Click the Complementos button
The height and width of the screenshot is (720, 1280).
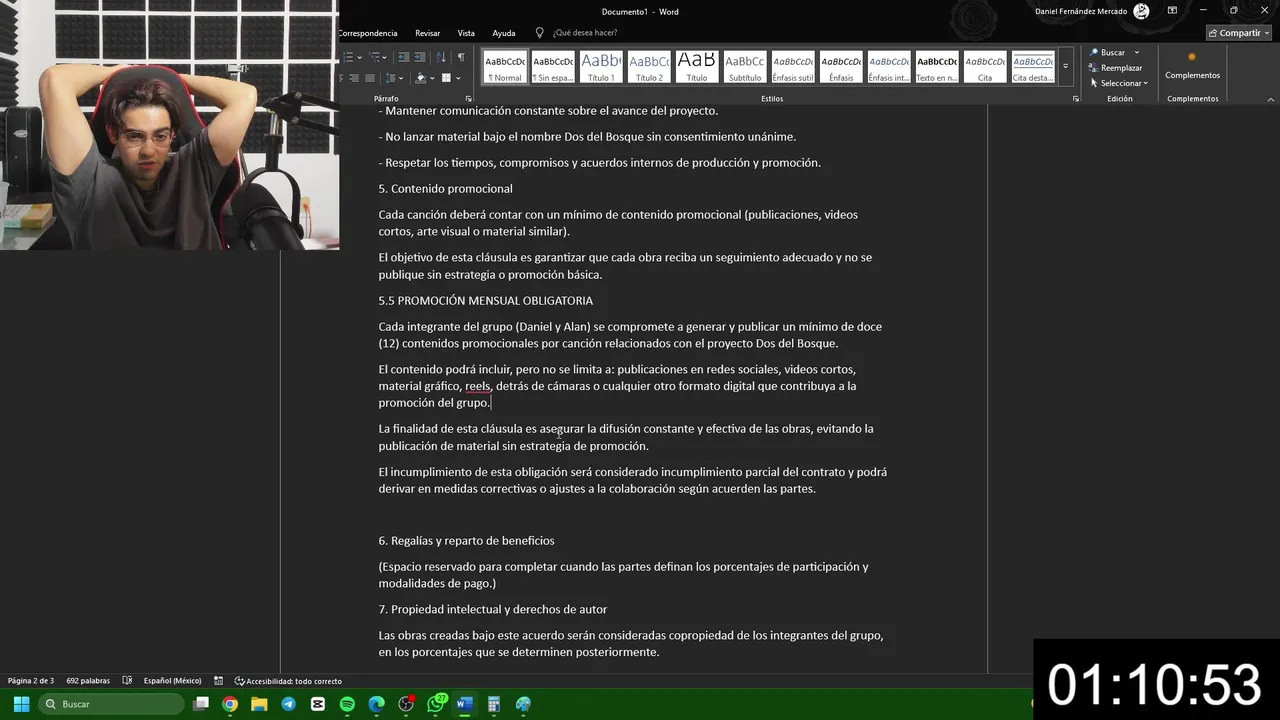(x=1192, y=66)
